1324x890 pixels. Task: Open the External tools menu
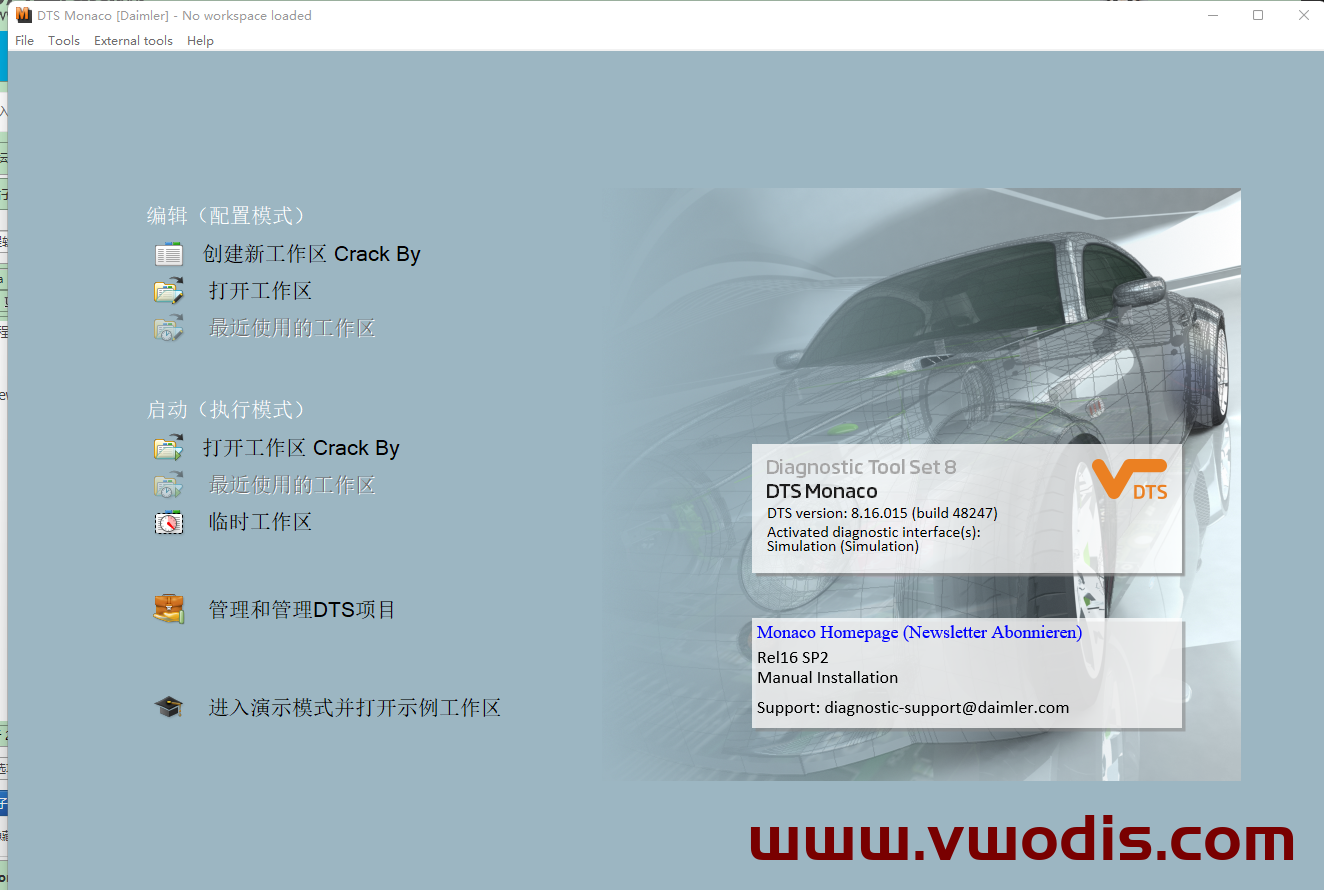click(x=133, y=41)
